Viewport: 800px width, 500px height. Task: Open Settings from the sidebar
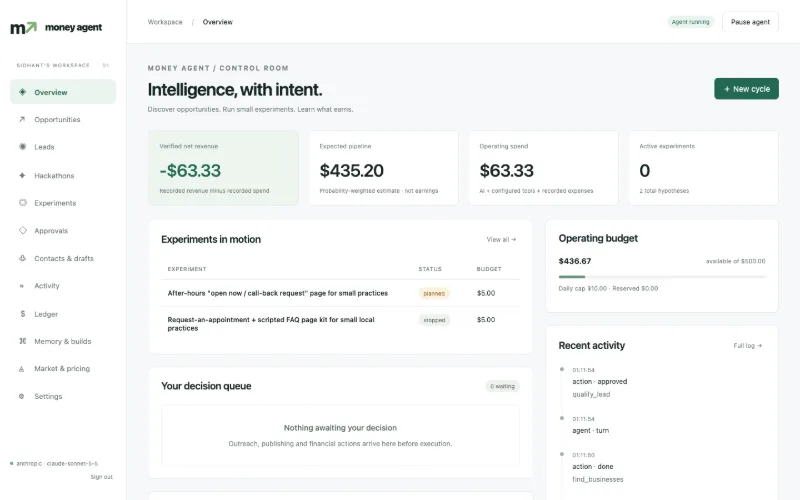[x=63, y=396]
